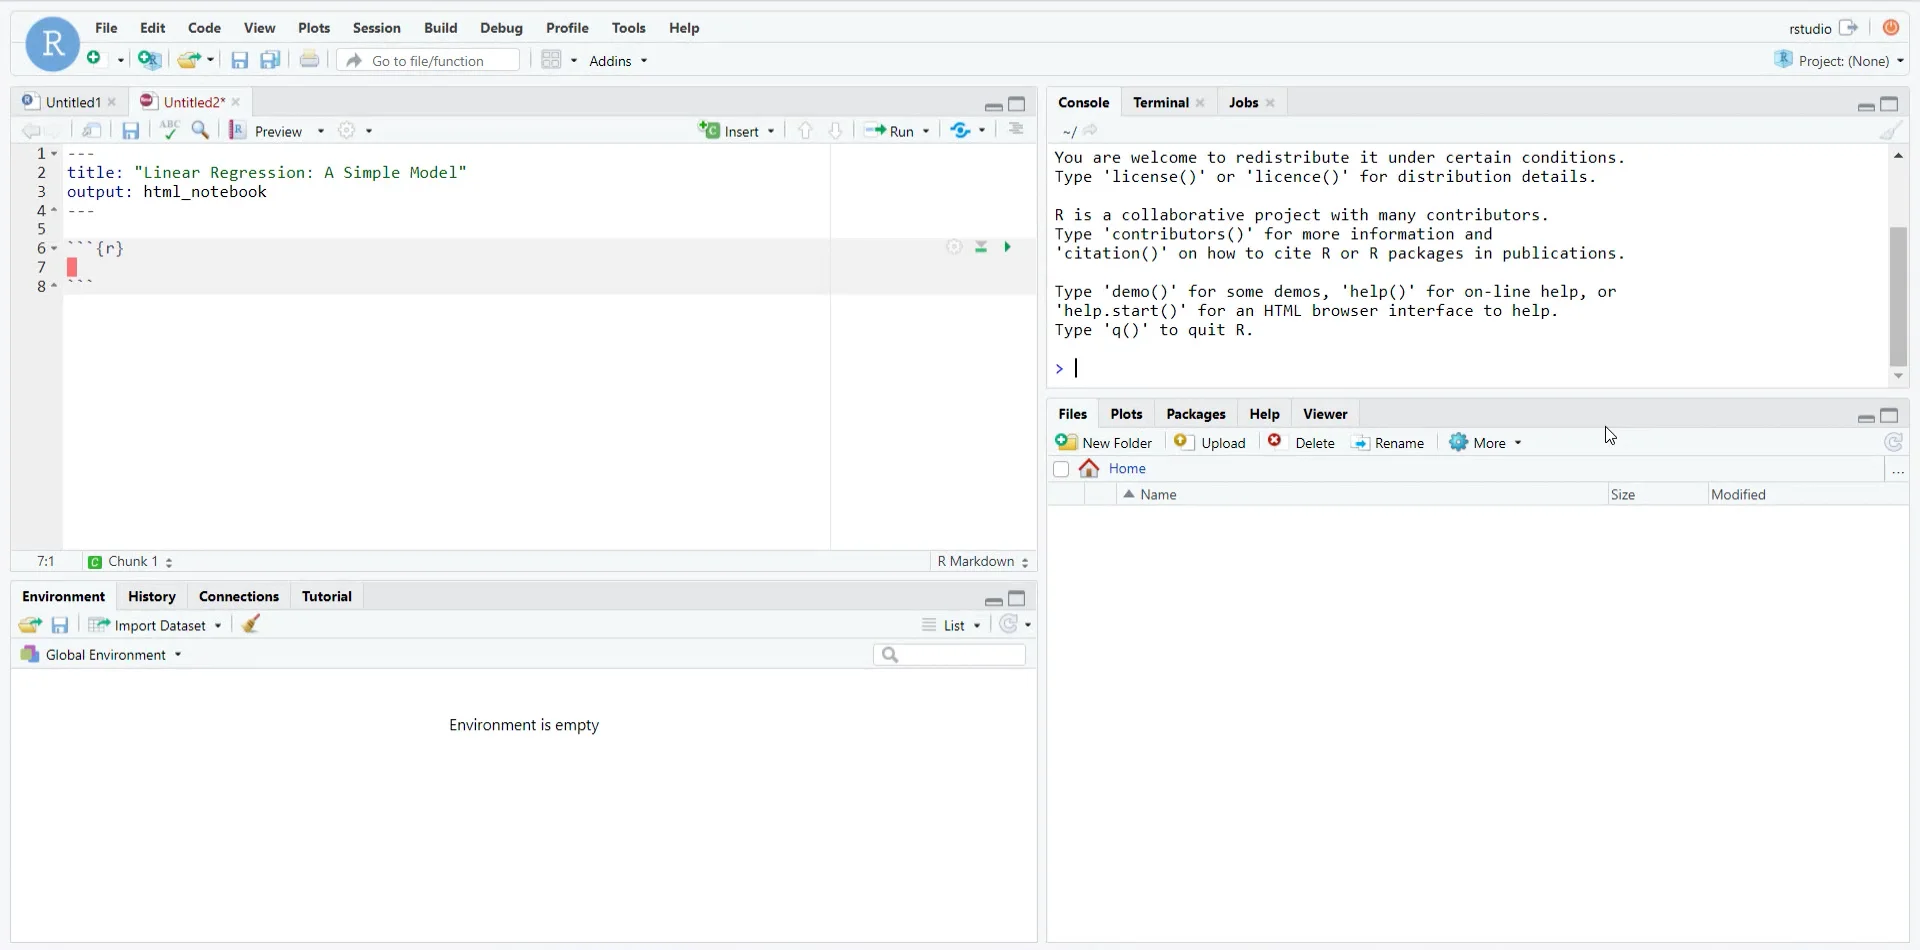Open the Project (None) menu
1920x950 pixels.
[1840, 61]
